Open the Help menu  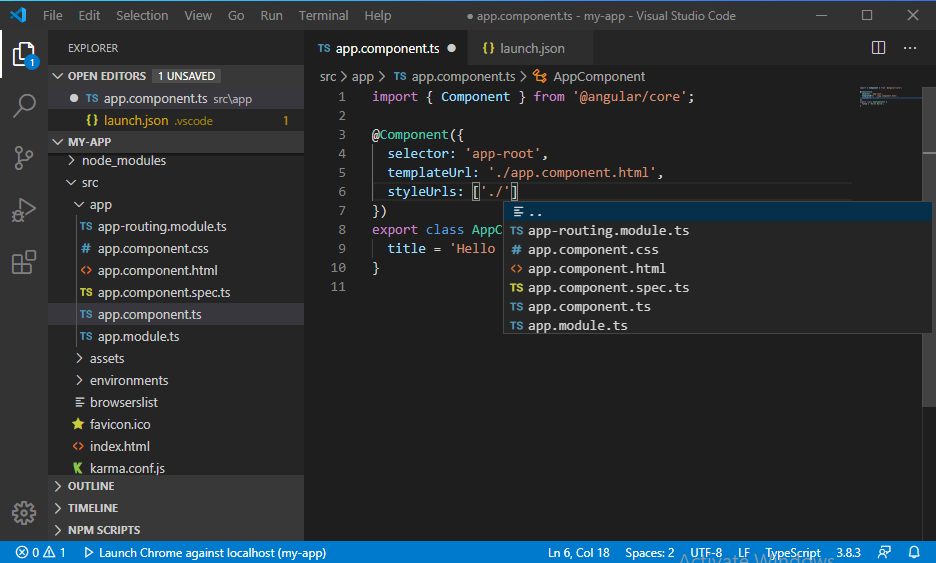(378, 16)
